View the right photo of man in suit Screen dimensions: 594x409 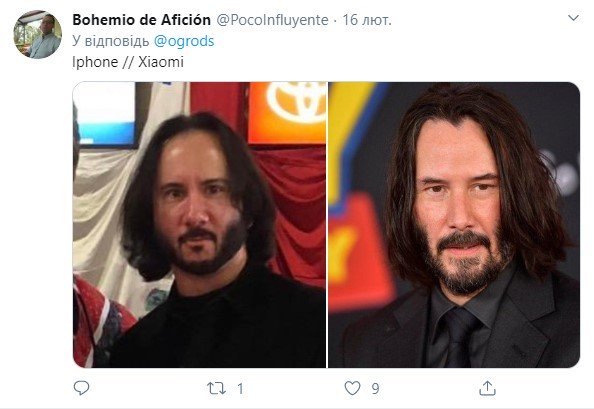pyautogui.click(x=454, y=225)
